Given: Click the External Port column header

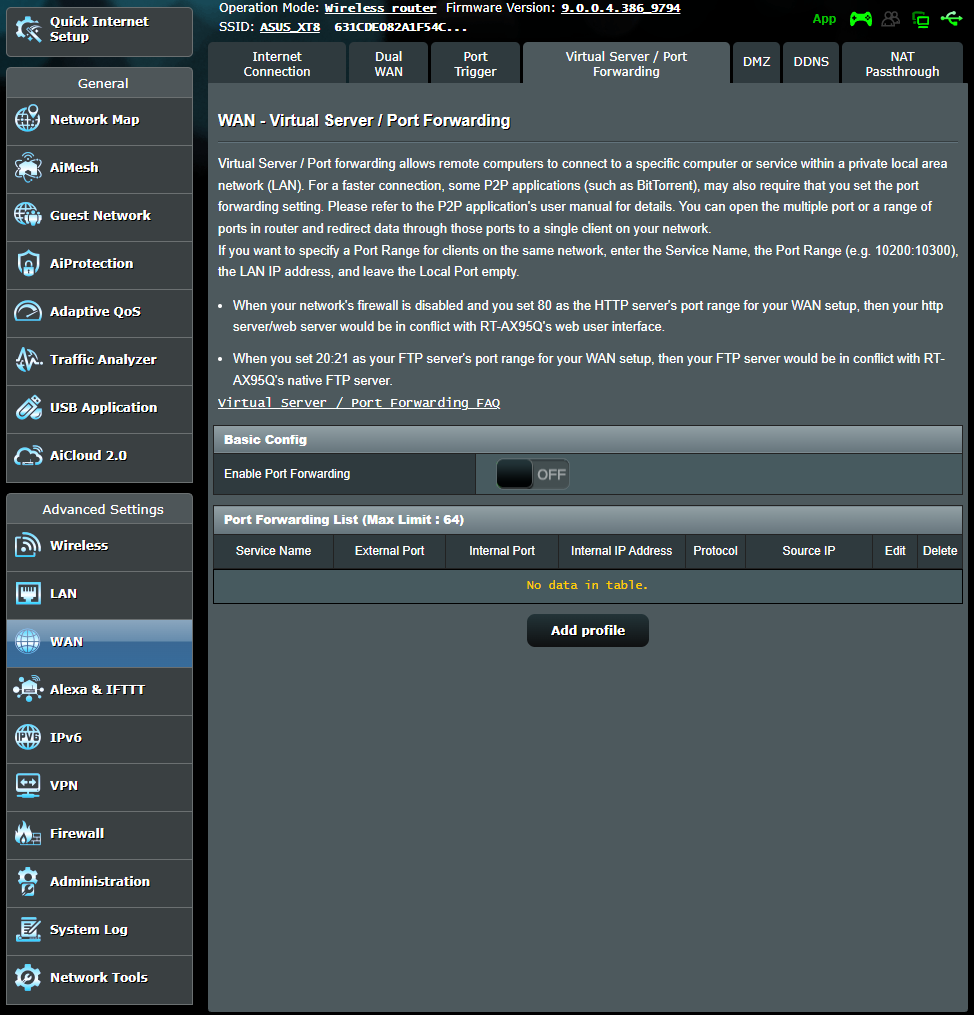Looking at the screenshot, I should click(390, 551).
